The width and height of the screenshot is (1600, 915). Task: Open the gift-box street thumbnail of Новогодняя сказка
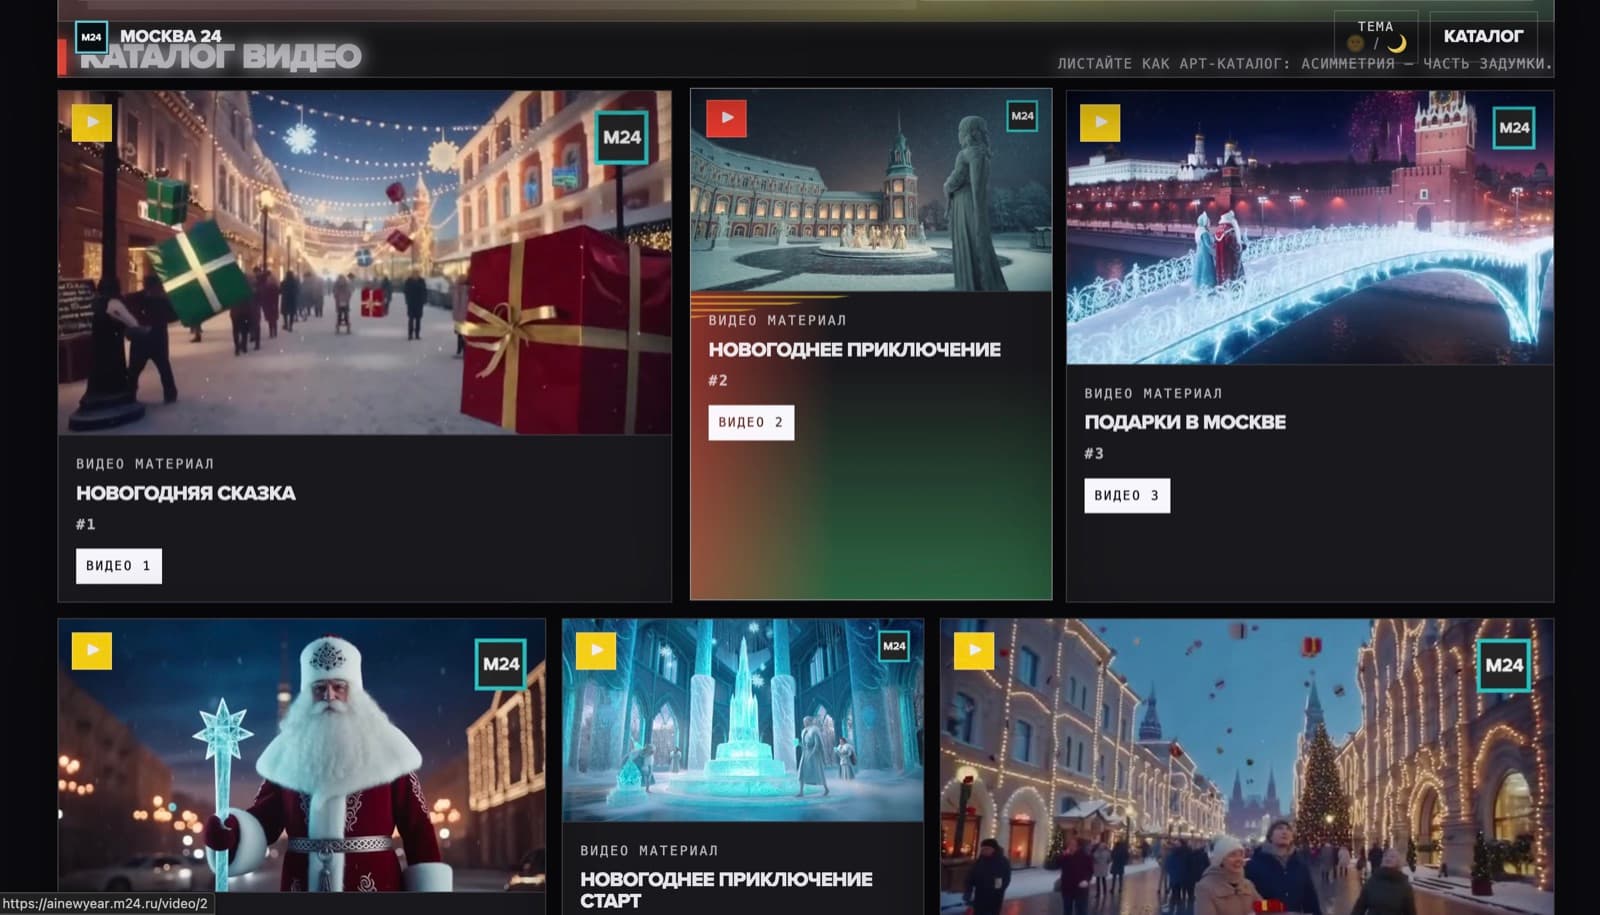(x=365, y=263)
